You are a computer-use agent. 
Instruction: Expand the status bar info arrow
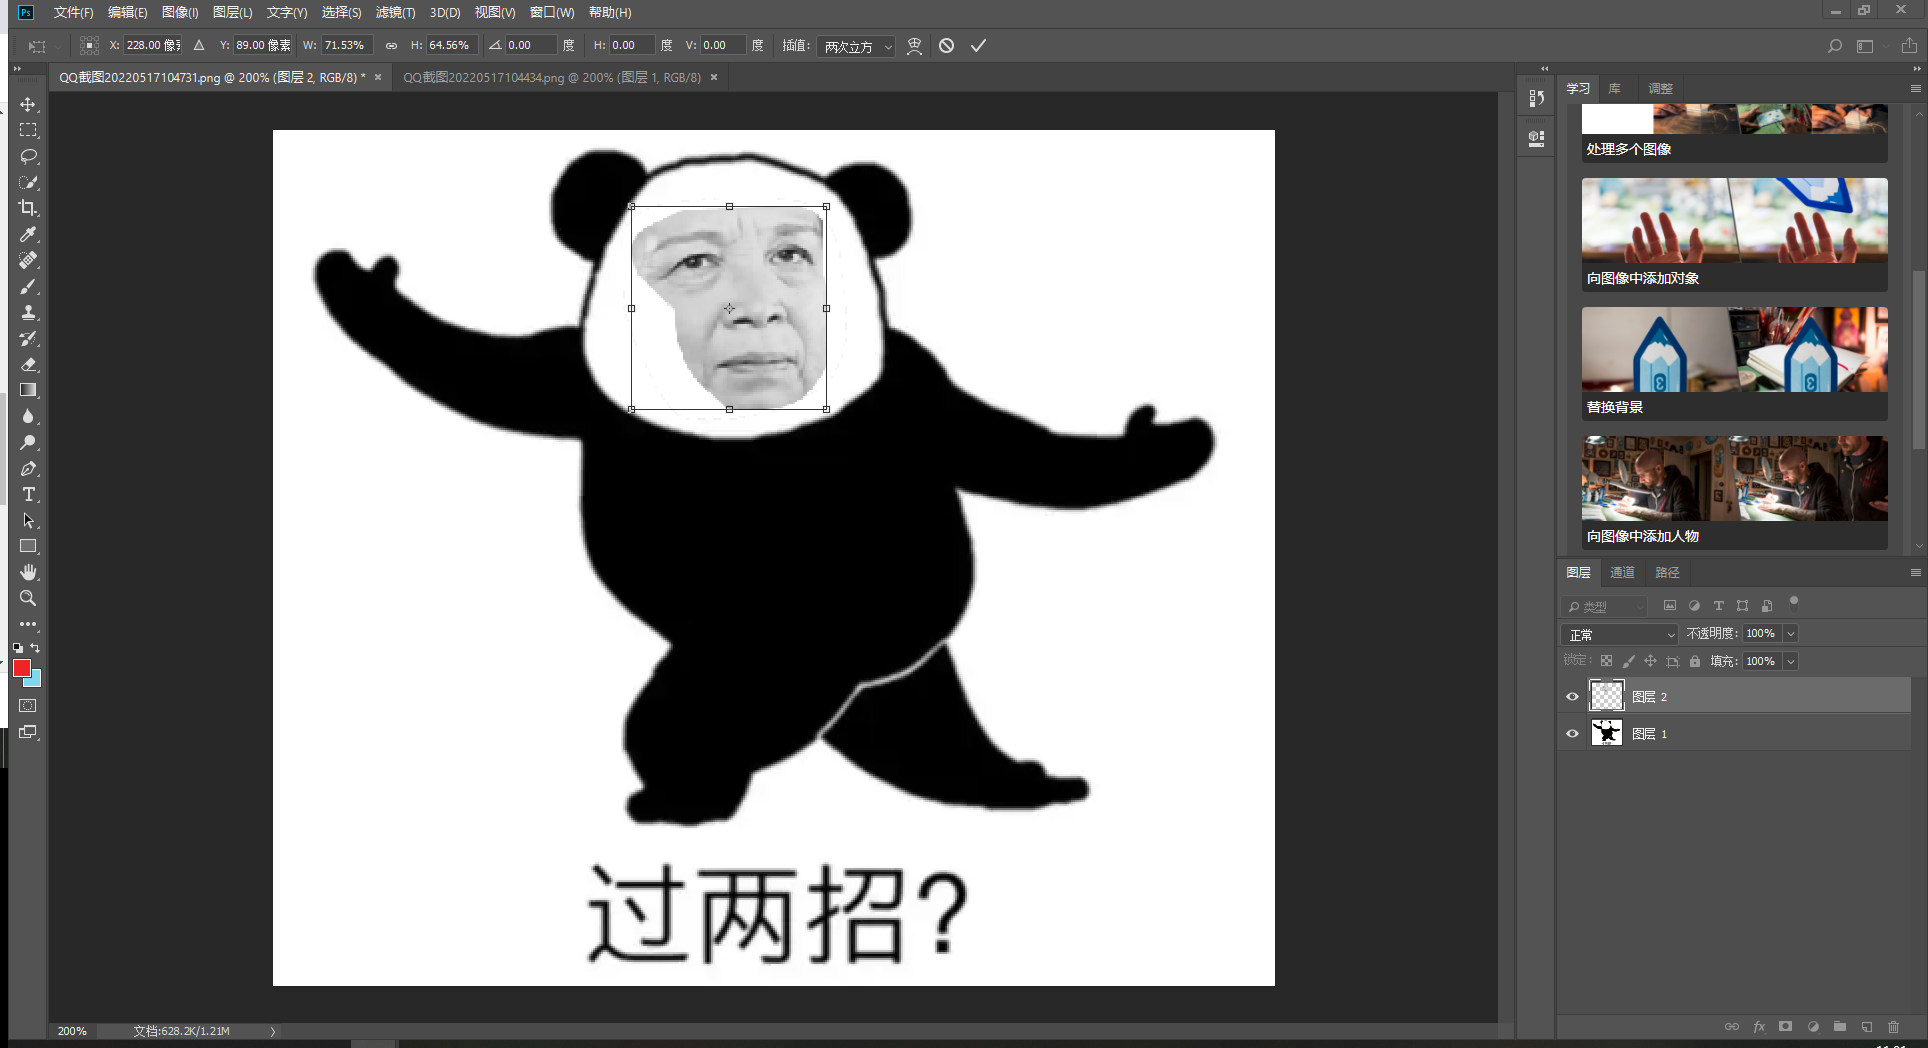[272, 1031]
